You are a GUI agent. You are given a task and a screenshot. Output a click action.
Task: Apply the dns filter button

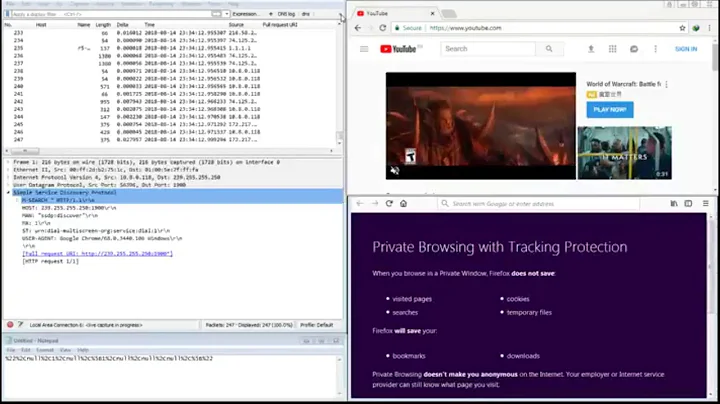pos(305,14)
